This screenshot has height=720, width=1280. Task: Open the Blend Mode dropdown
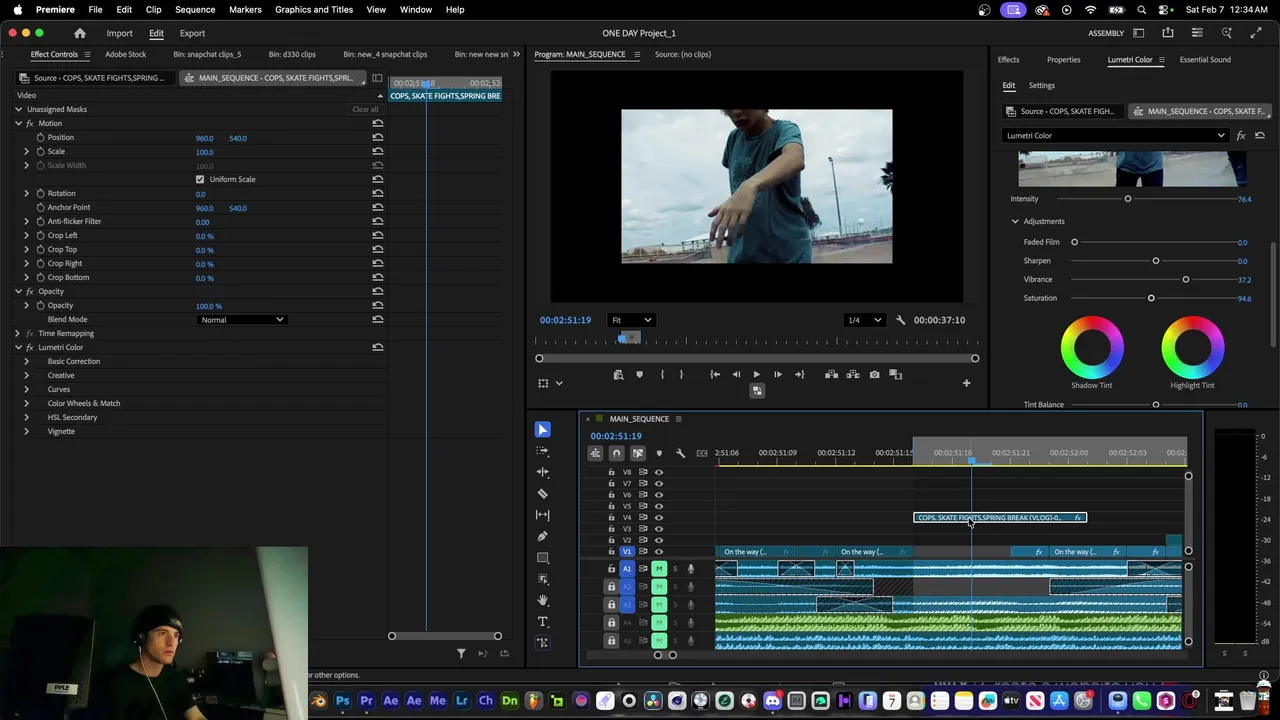click(x=242, y=320)
